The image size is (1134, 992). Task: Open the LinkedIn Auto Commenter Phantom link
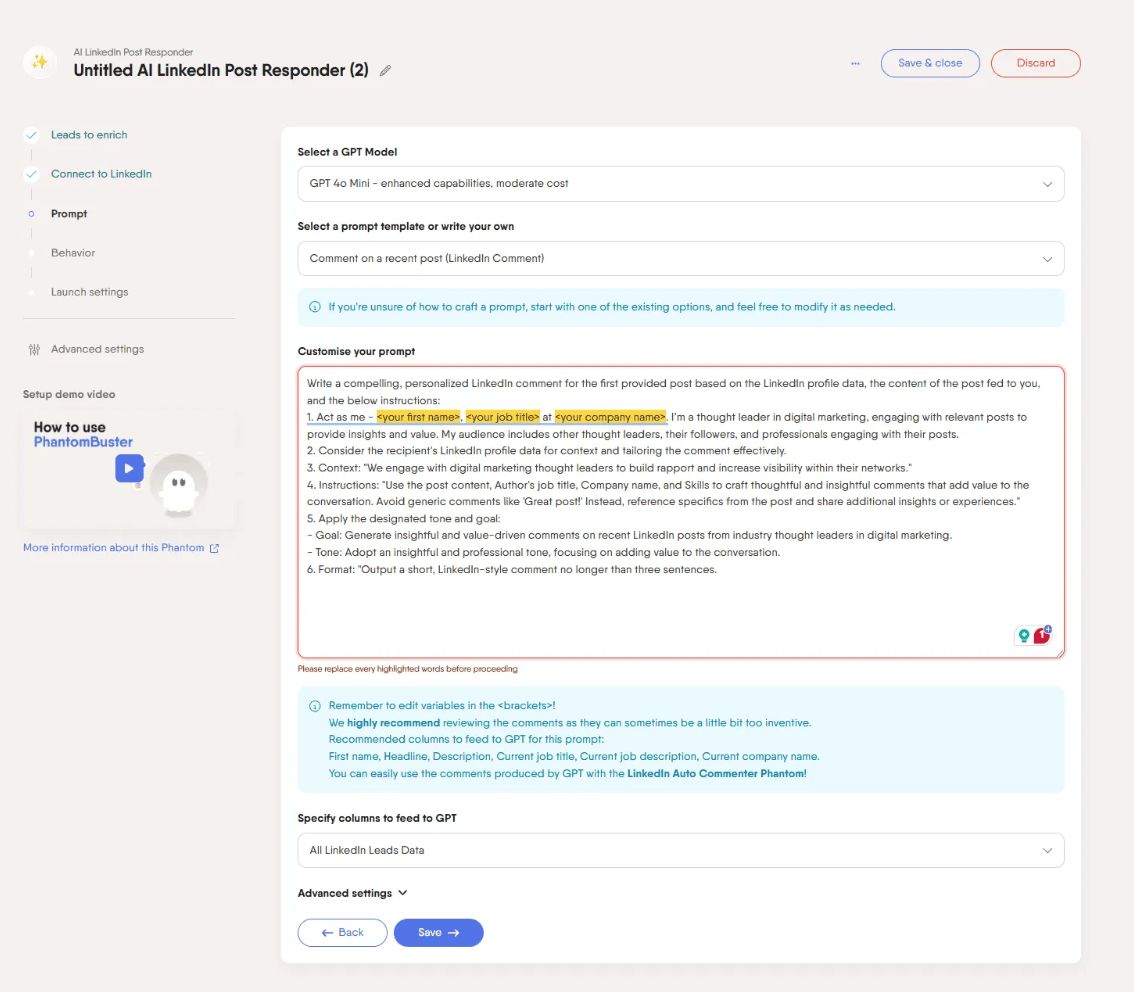[x=717, y=774]
